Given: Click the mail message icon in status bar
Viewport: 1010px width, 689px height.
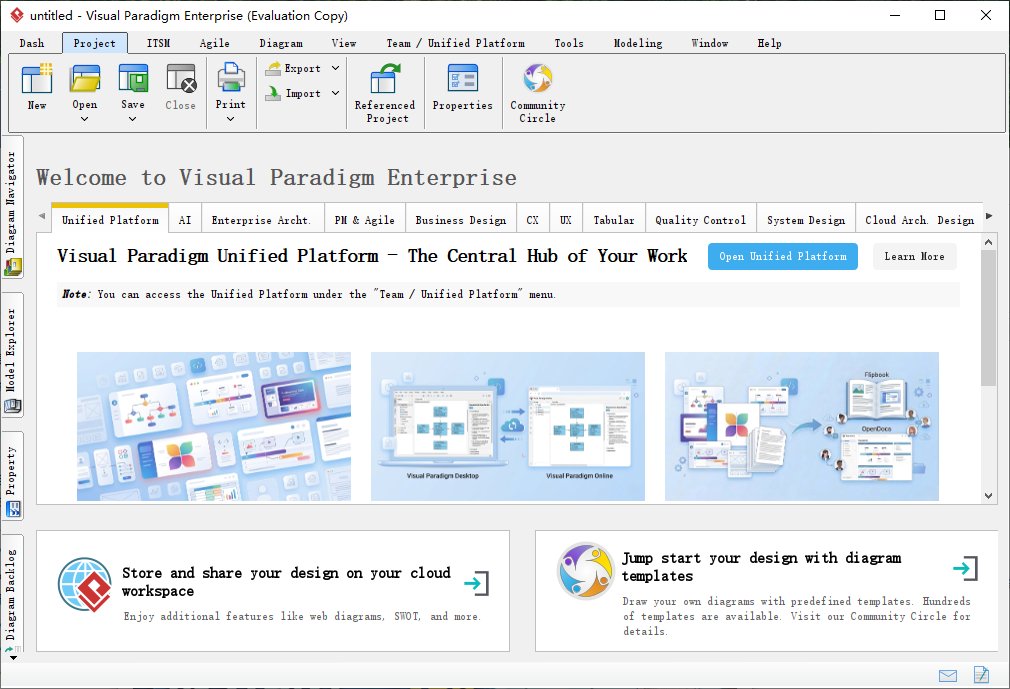Looking at the screenshot, I should pyautogui.click(x=948, y=675).
